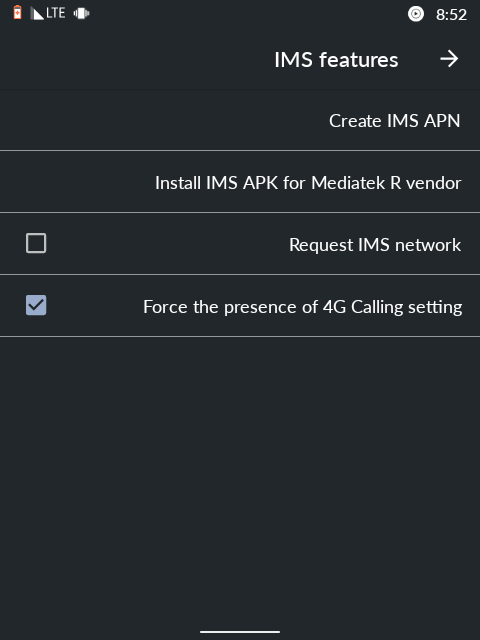Tap the navigation handle bar at the bottom
This screenshot has height=640, width=480.
pos(240,631)
